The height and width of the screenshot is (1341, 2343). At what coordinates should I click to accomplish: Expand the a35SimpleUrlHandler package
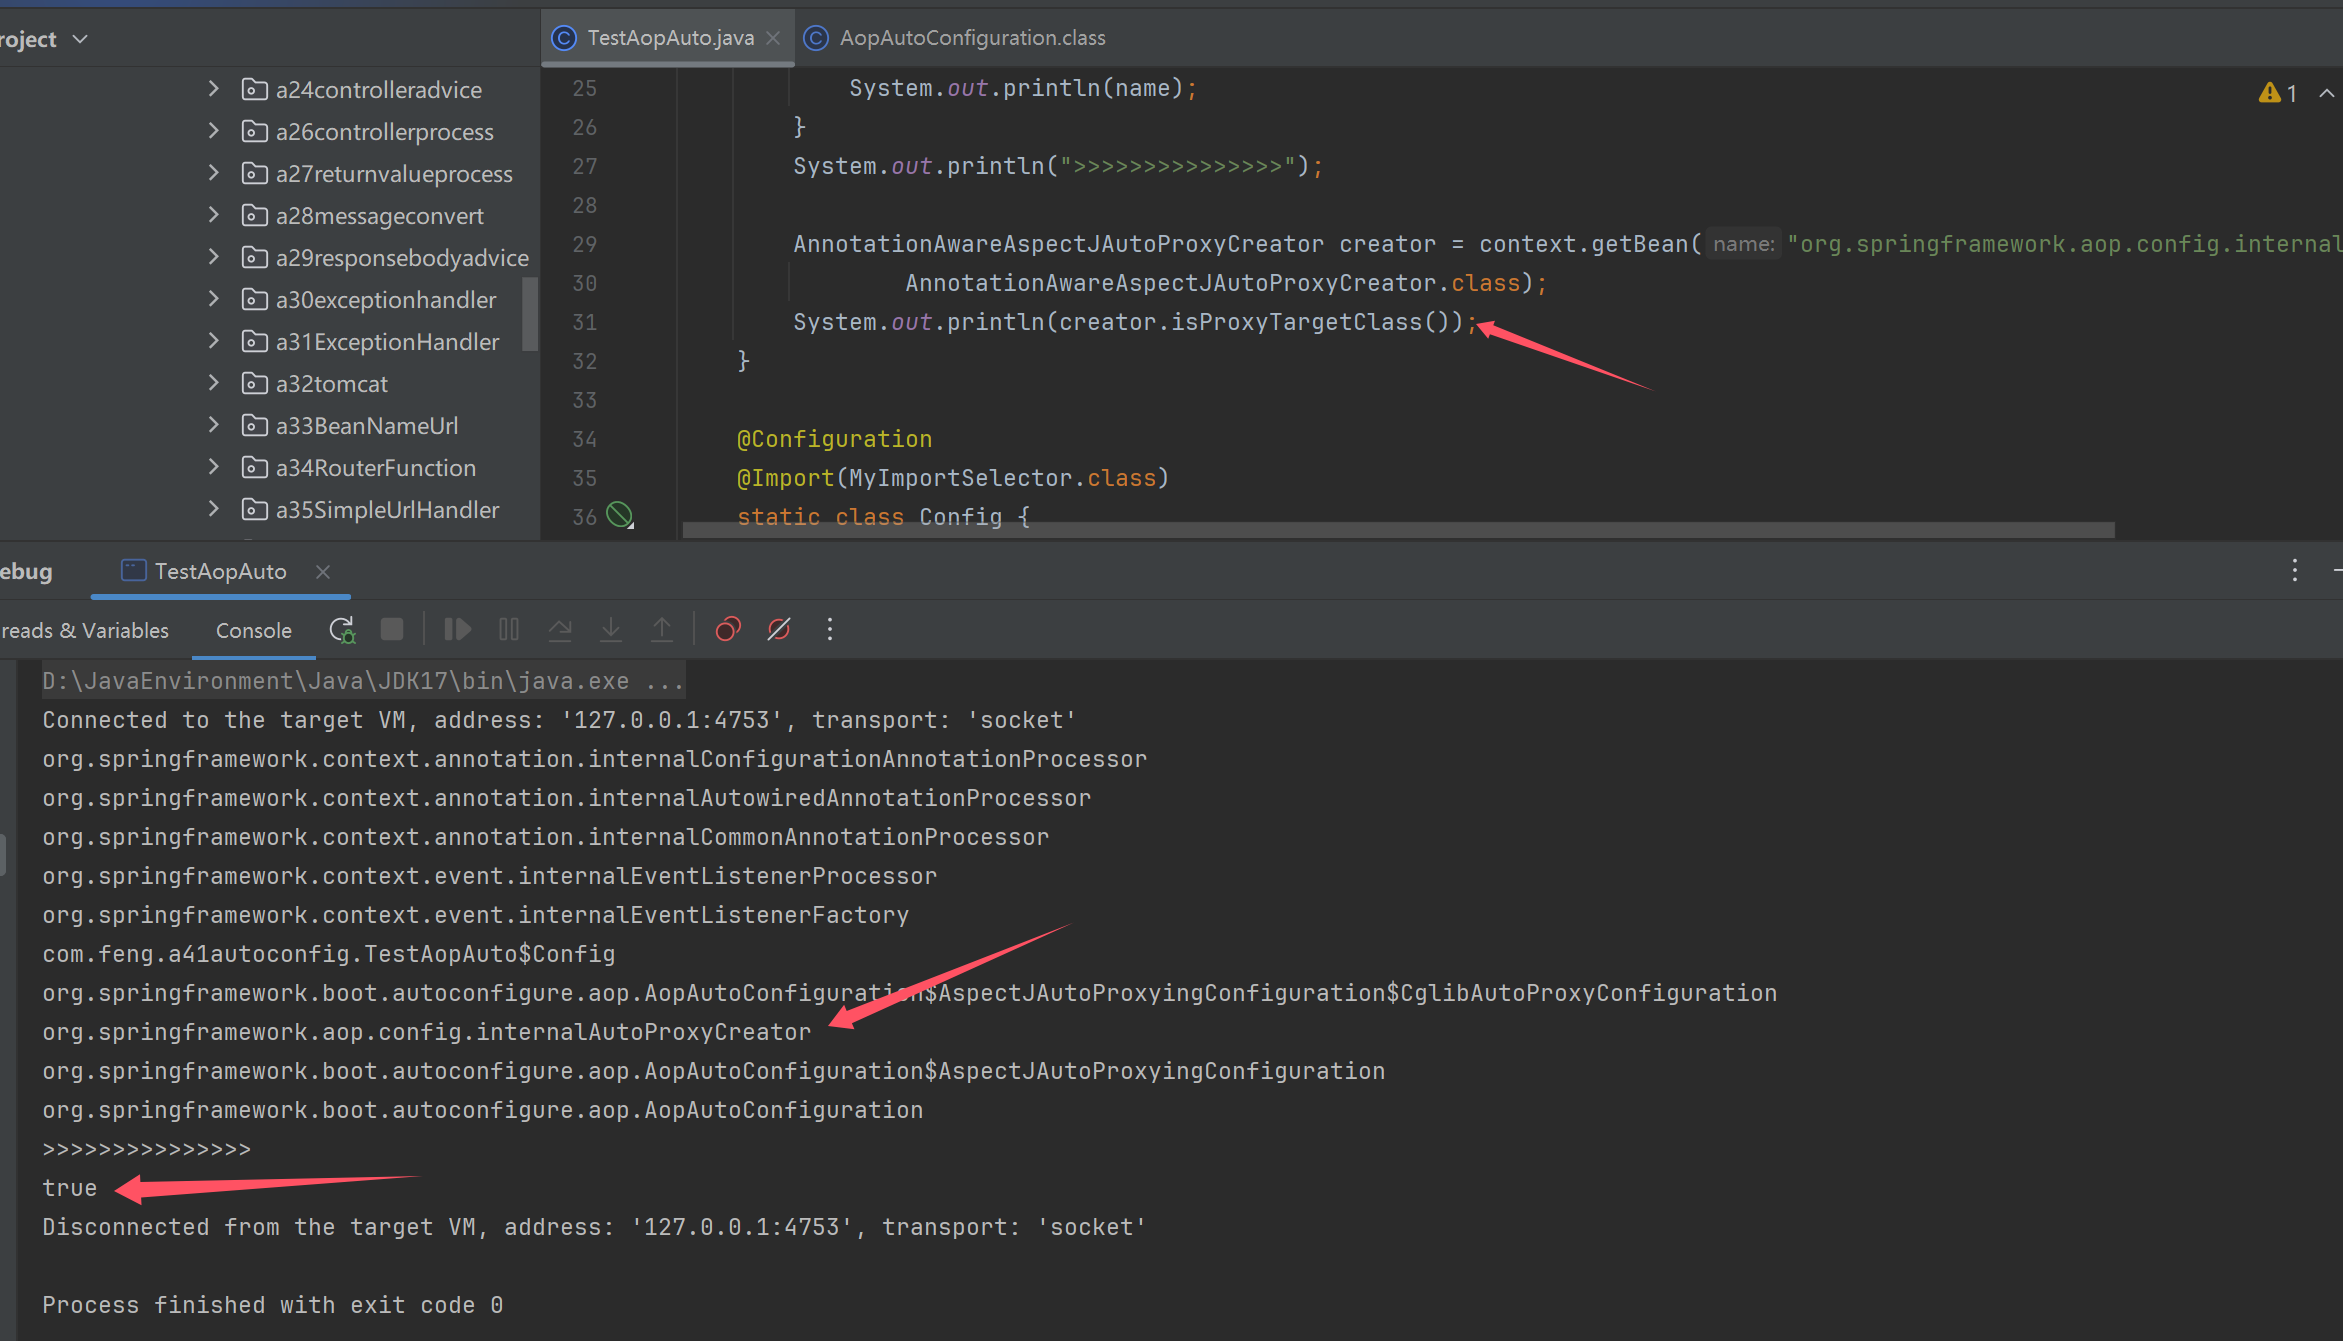(x=213, y=509)
